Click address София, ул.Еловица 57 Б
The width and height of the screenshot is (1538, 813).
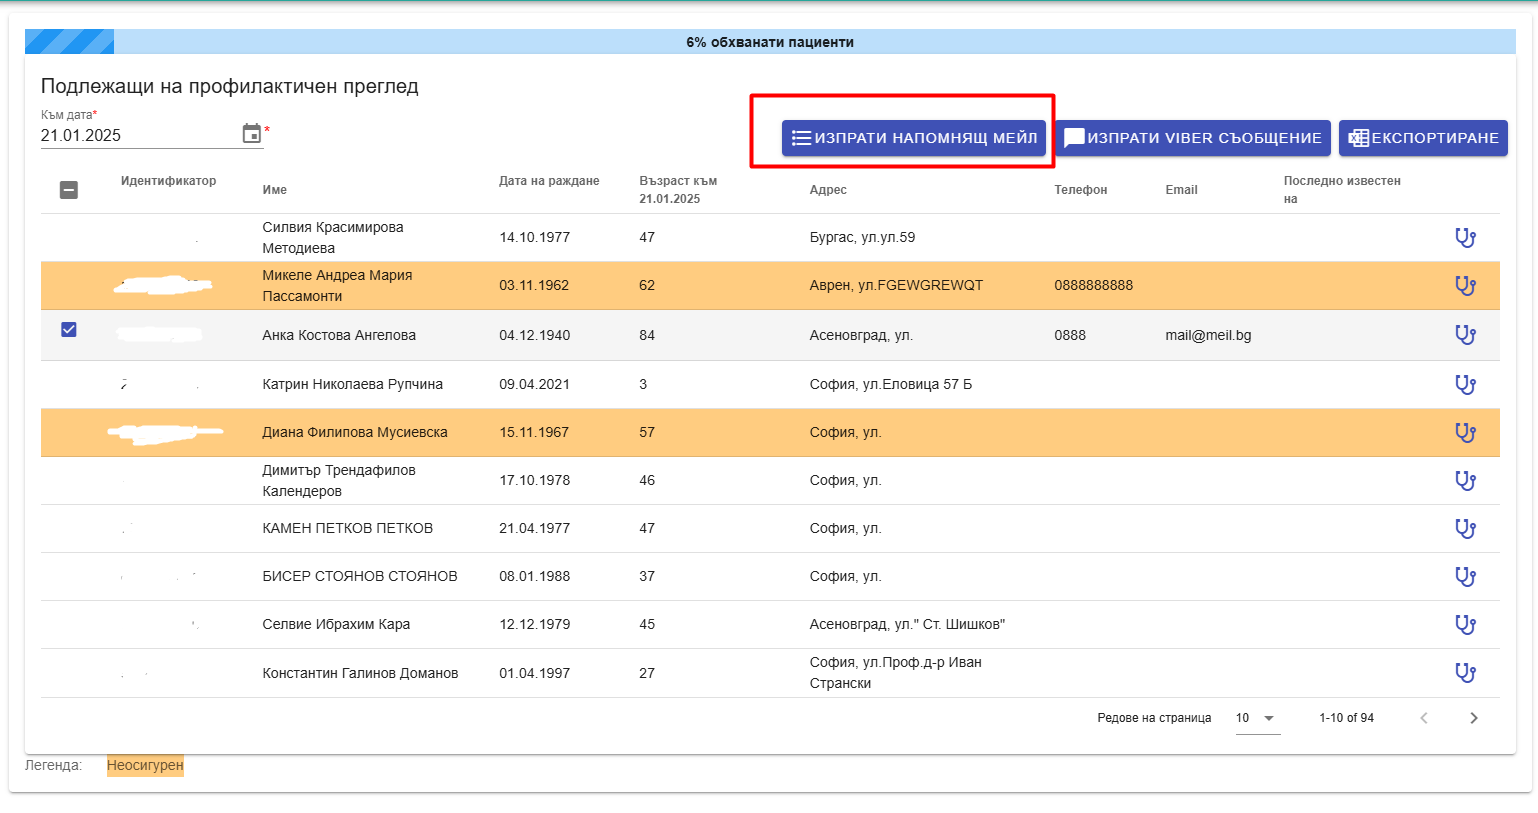(890, 384)
